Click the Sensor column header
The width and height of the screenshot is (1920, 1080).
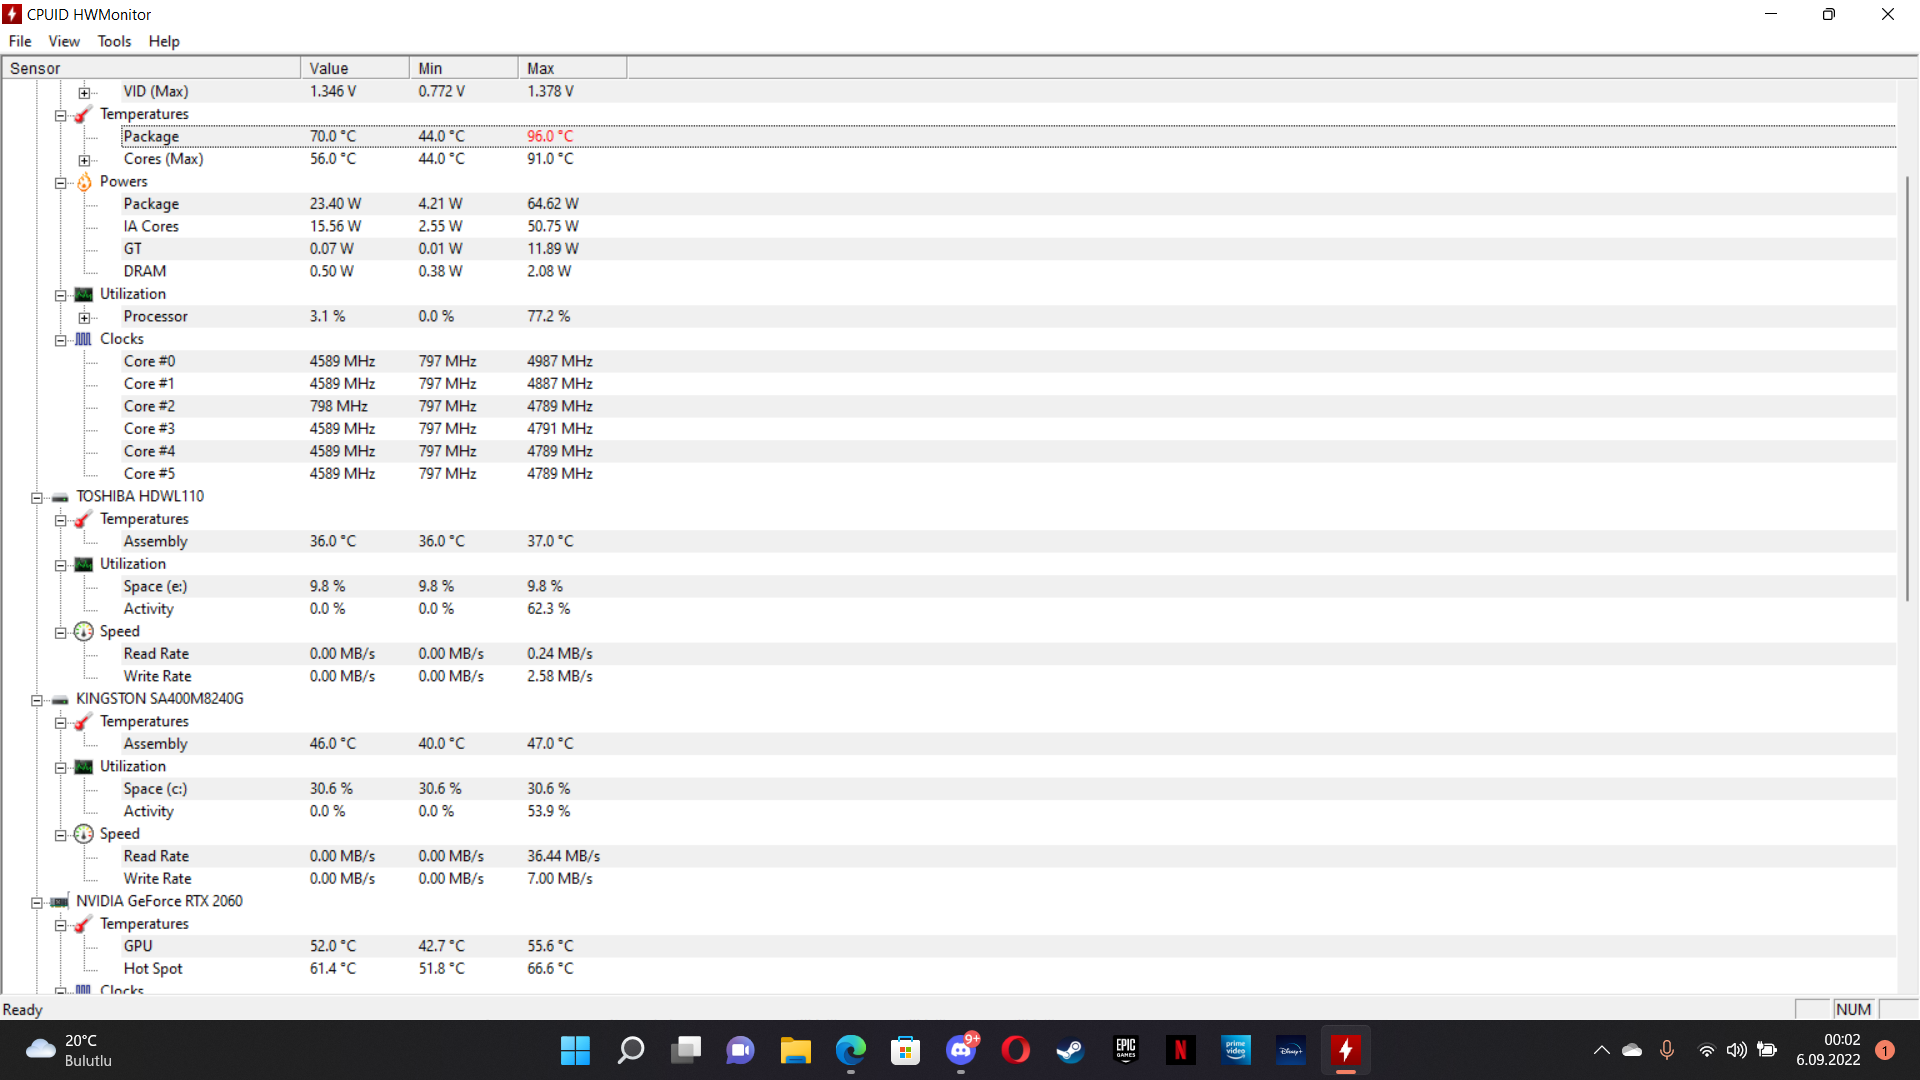pos(151,68)
